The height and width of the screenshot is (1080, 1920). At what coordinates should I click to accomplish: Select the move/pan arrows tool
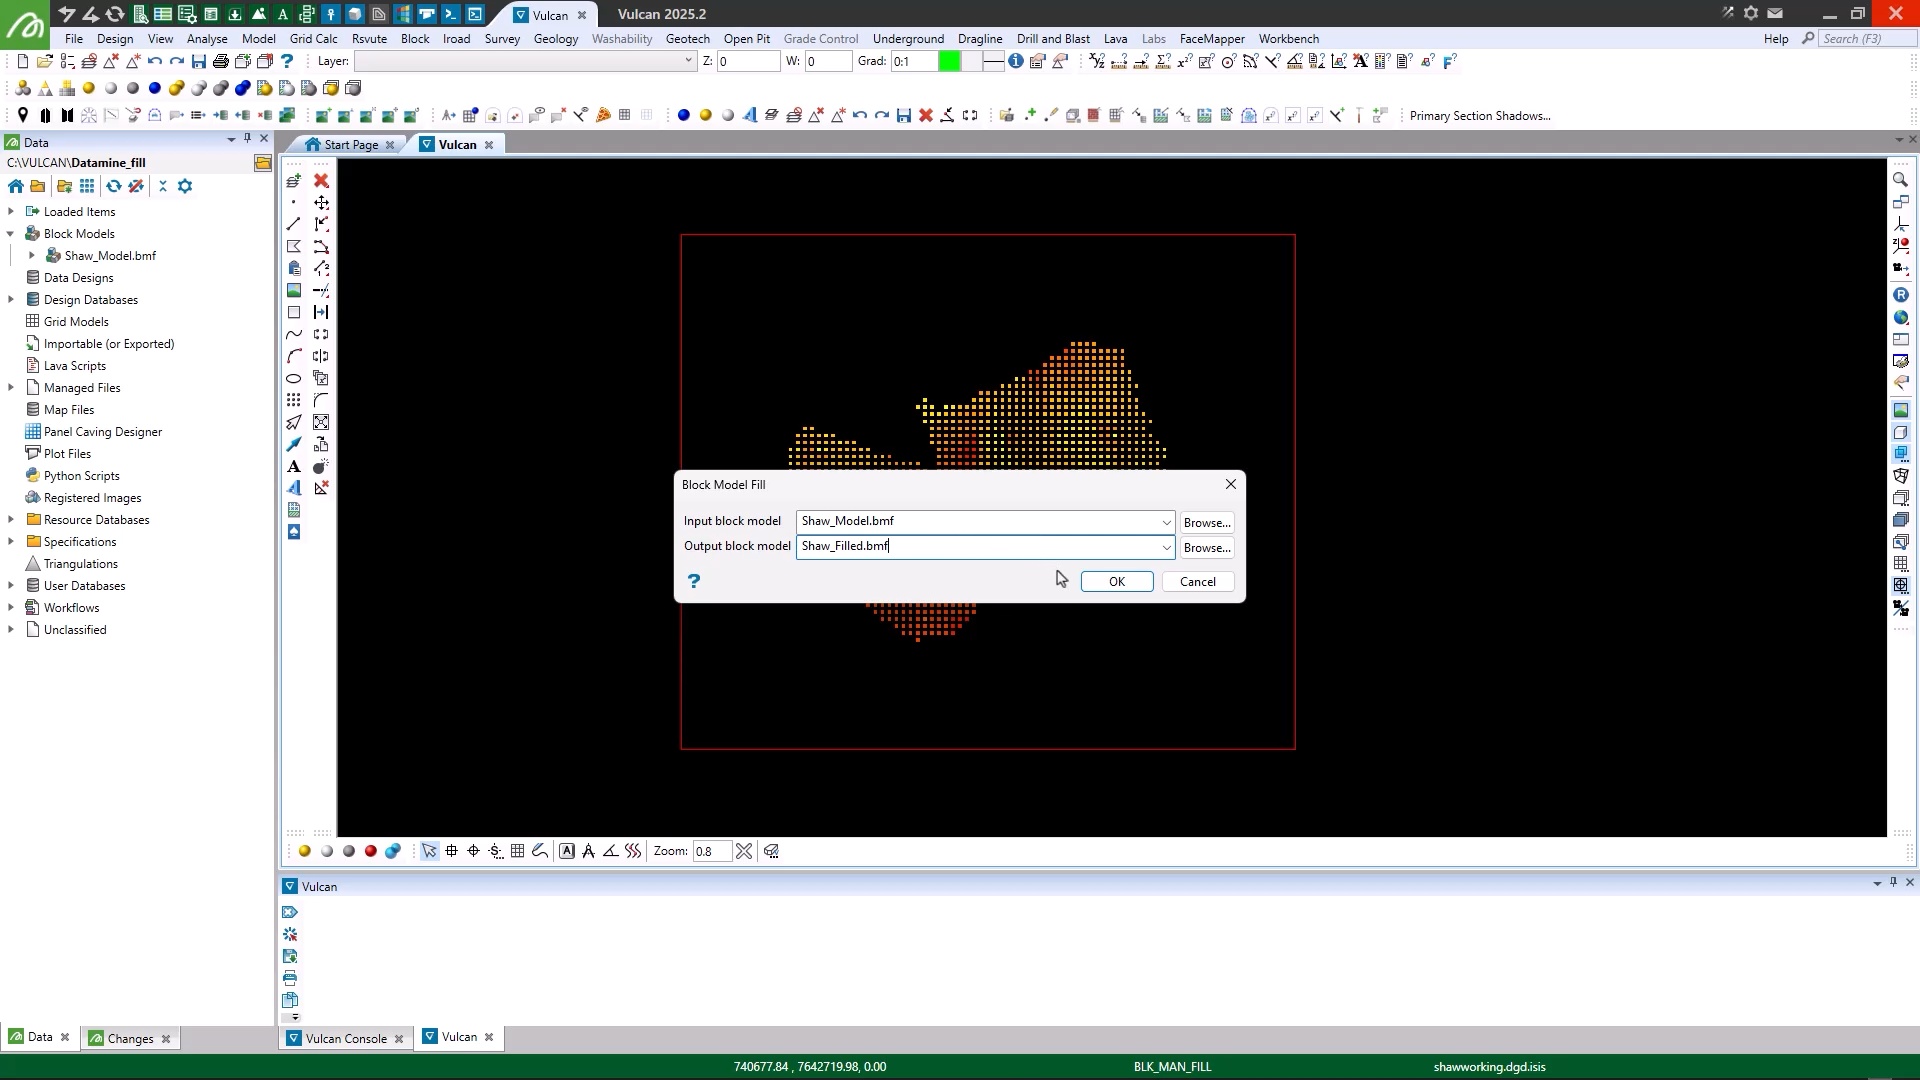coord(321,203)
